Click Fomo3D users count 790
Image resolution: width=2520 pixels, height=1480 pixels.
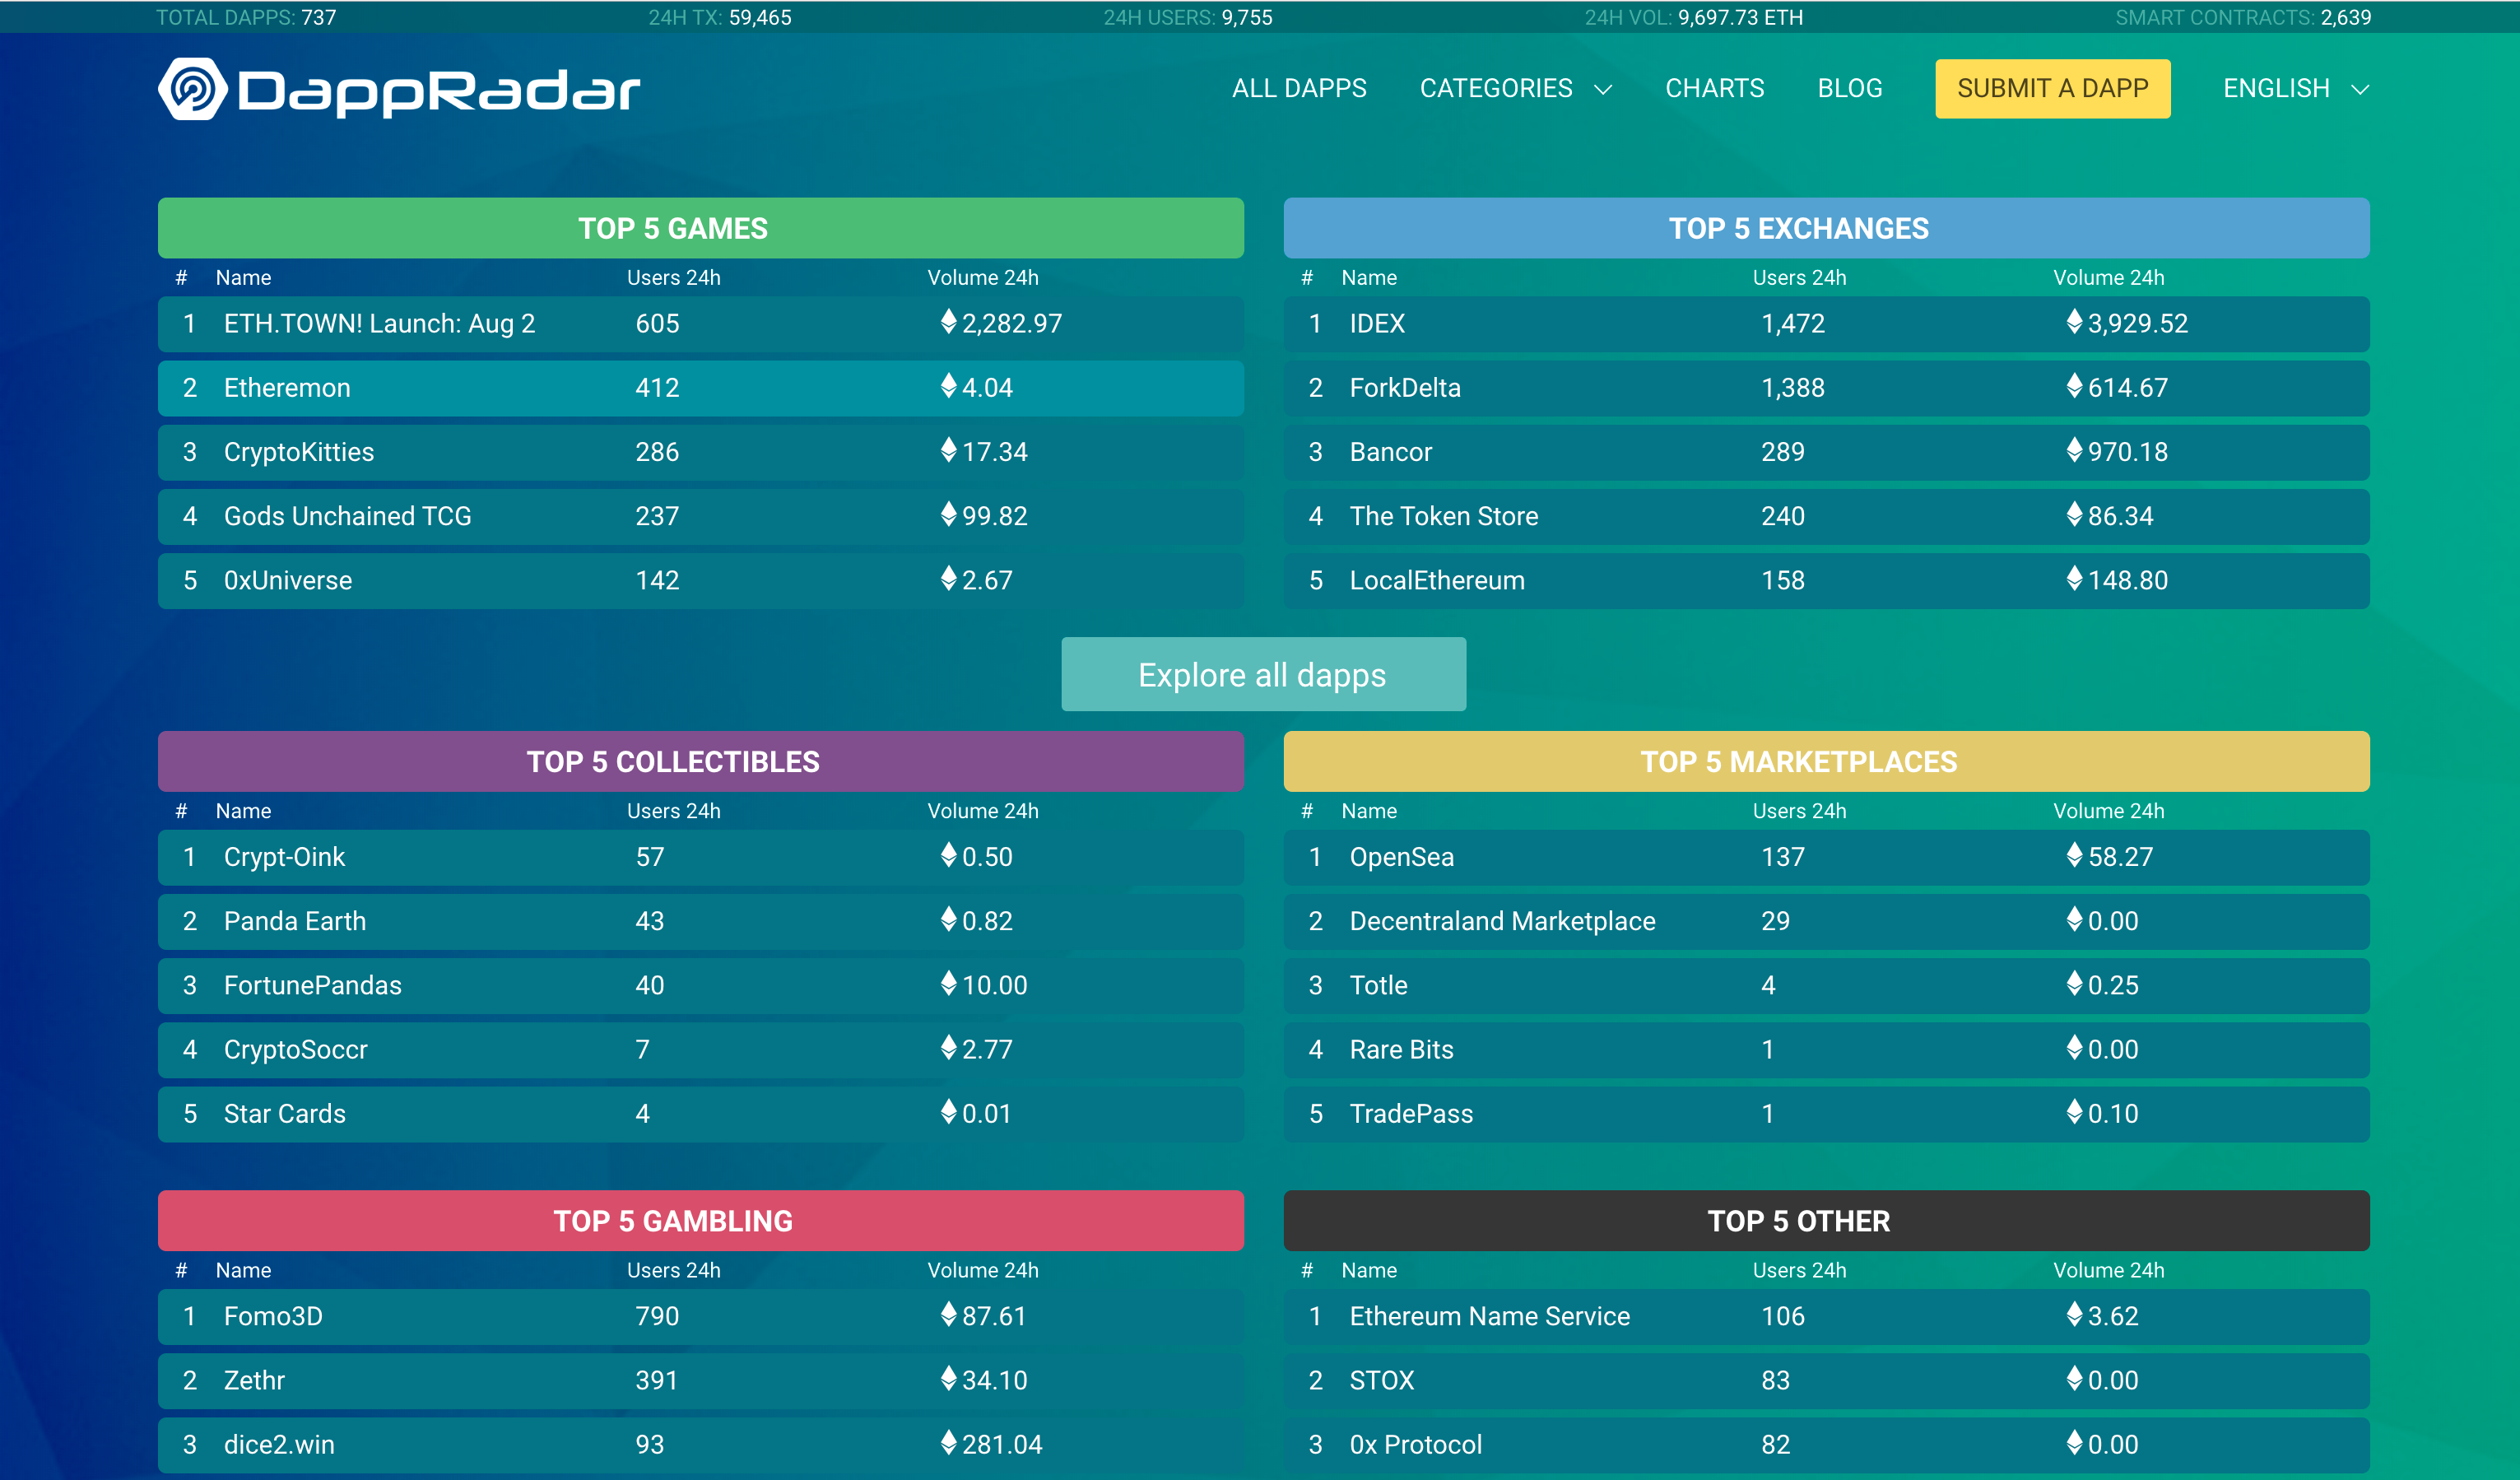(x=657, y=1316)
